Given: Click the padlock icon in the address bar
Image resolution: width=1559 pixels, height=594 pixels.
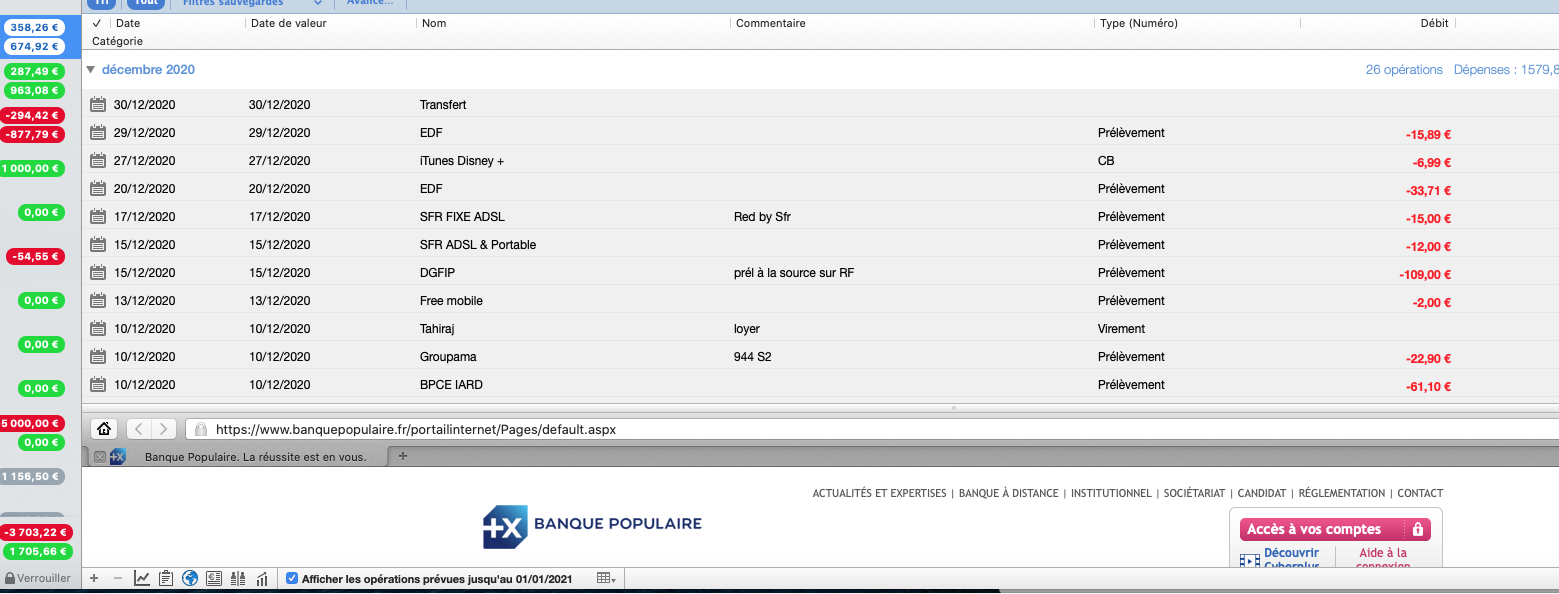Looking at the screenshot, I should click(x=201, y=429).
